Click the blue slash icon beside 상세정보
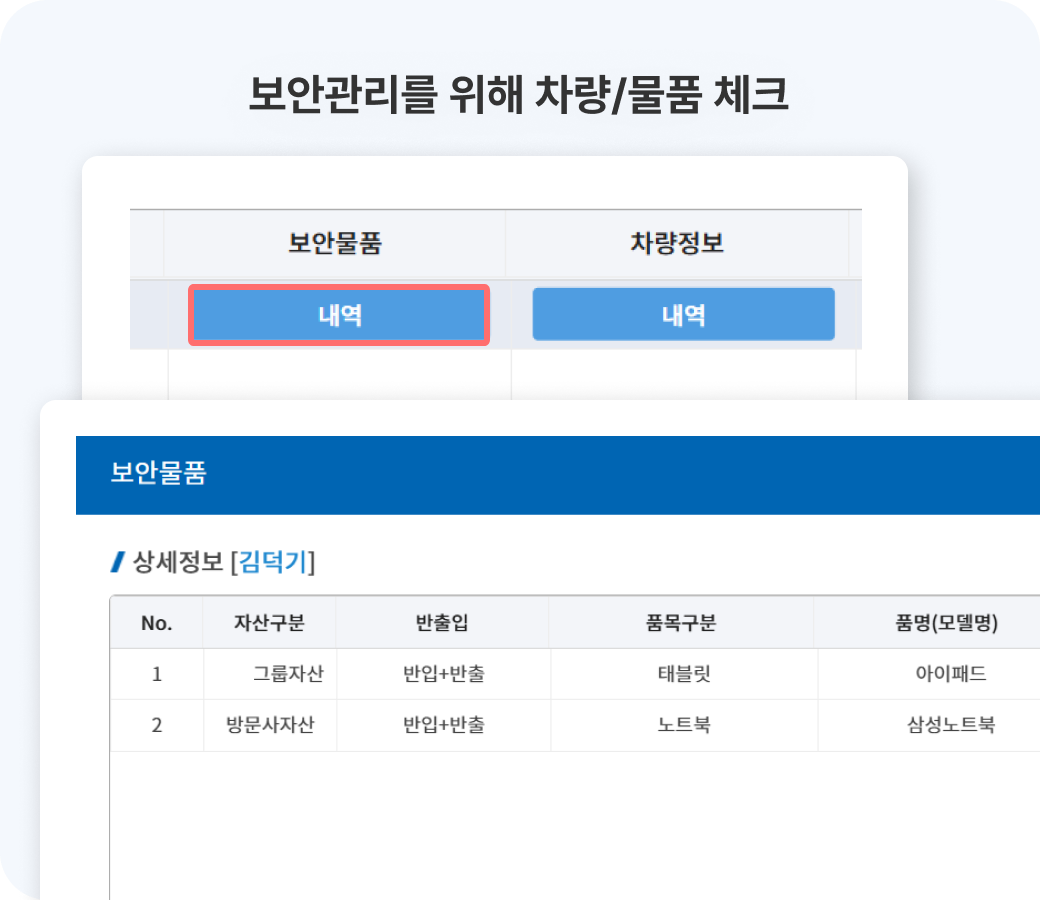 [x=118, y=563]
